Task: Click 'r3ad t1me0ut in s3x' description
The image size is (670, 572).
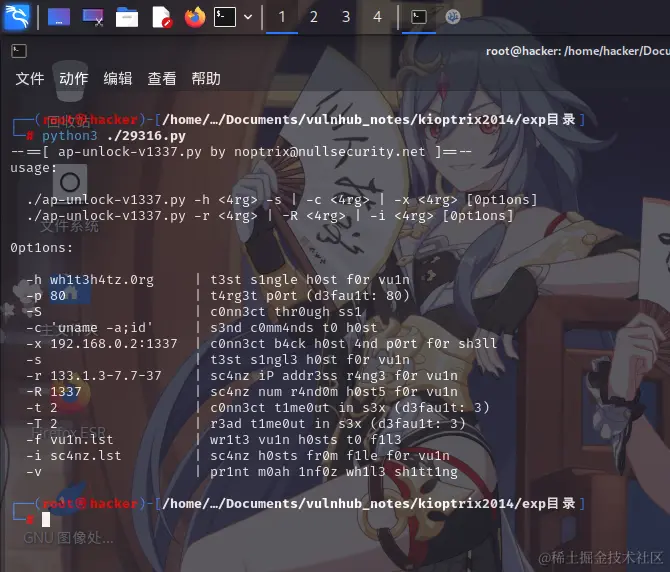Action: 338,424
